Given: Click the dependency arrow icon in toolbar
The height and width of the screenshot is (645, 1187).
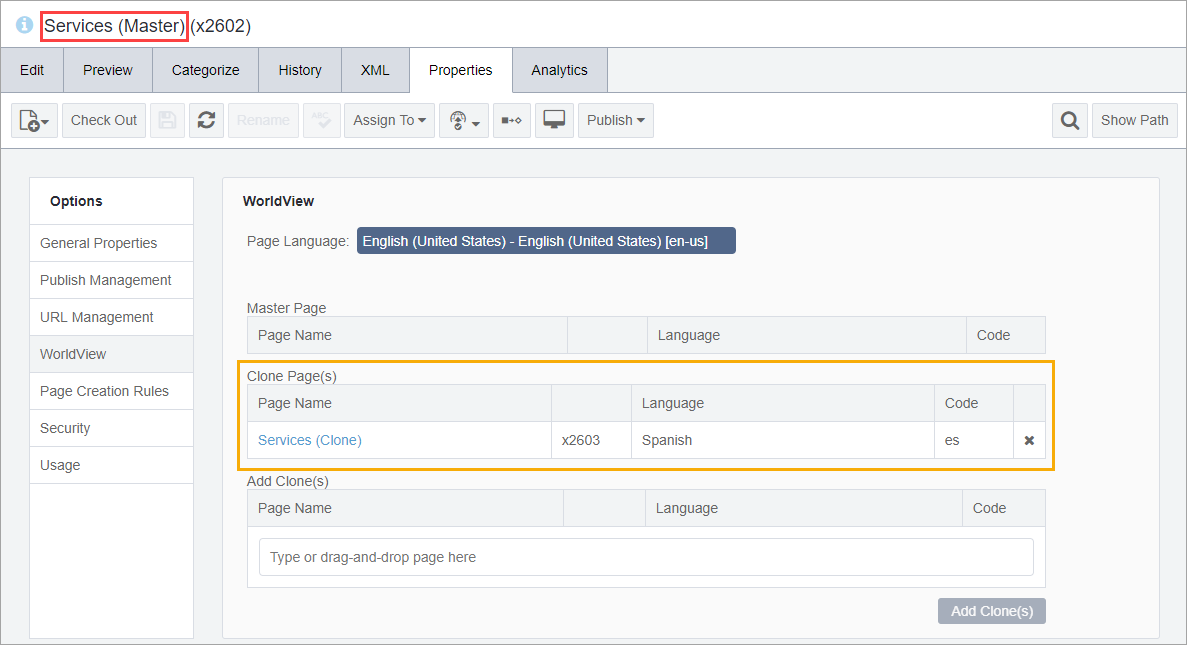Looking at the screenshot, I should pyautogui.click(x=512, y=120).
